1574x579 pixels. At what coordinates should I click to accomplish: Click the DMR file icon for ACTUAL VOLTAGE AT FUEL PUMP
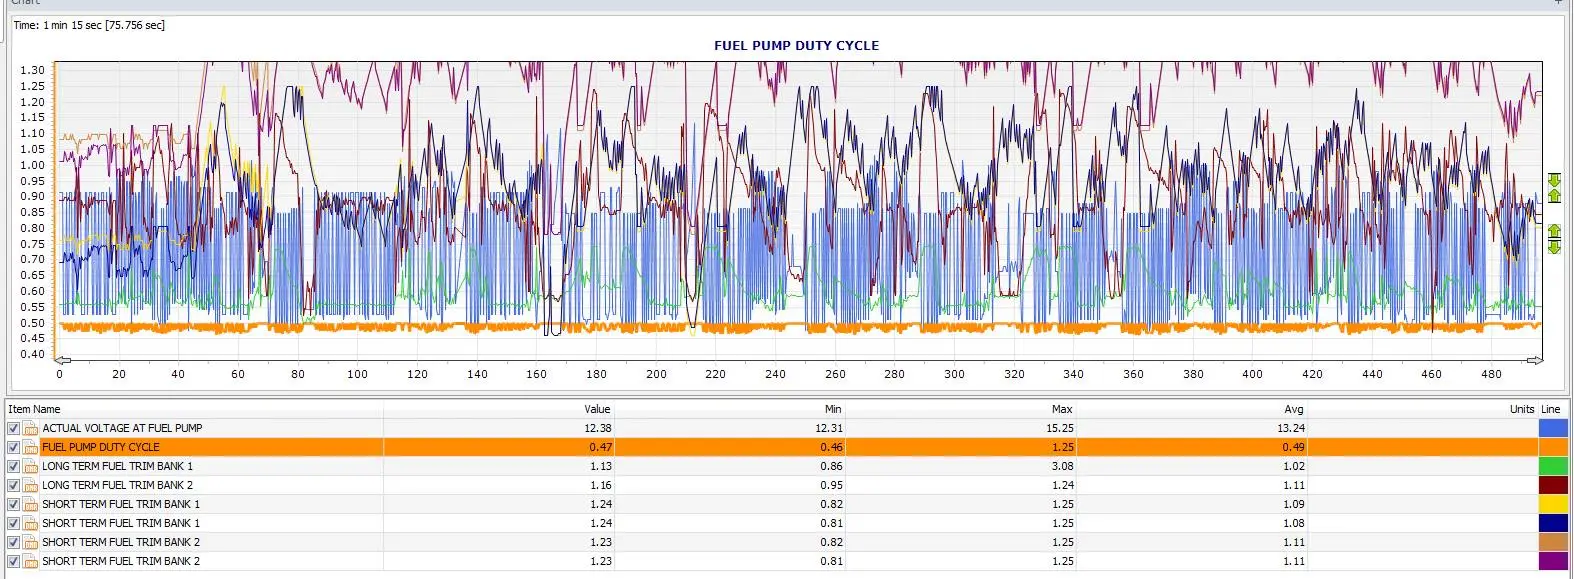31,428
